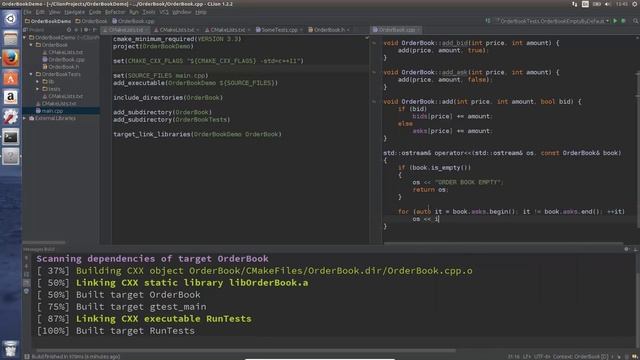This screenshot has width=640, height=360.
Task: Open the run configuration dropdown
Action: coord(552,21)
